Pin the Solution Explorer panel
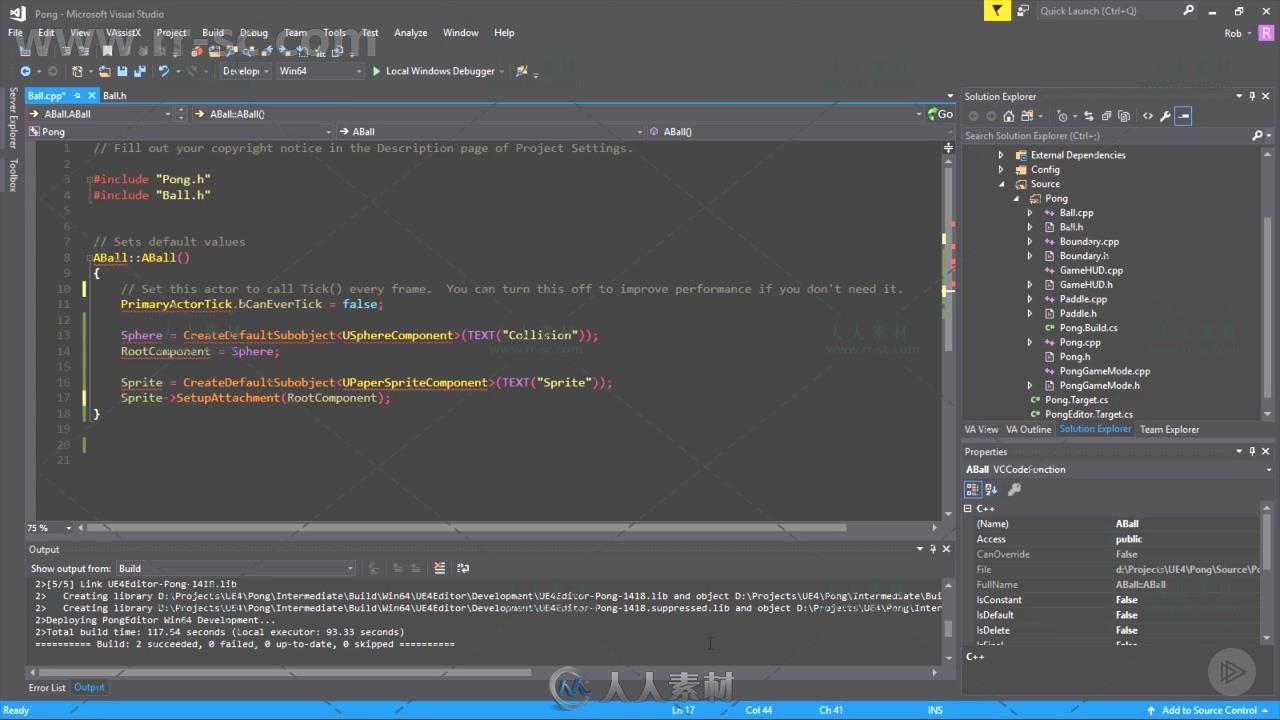 [x=1252, y=96]
